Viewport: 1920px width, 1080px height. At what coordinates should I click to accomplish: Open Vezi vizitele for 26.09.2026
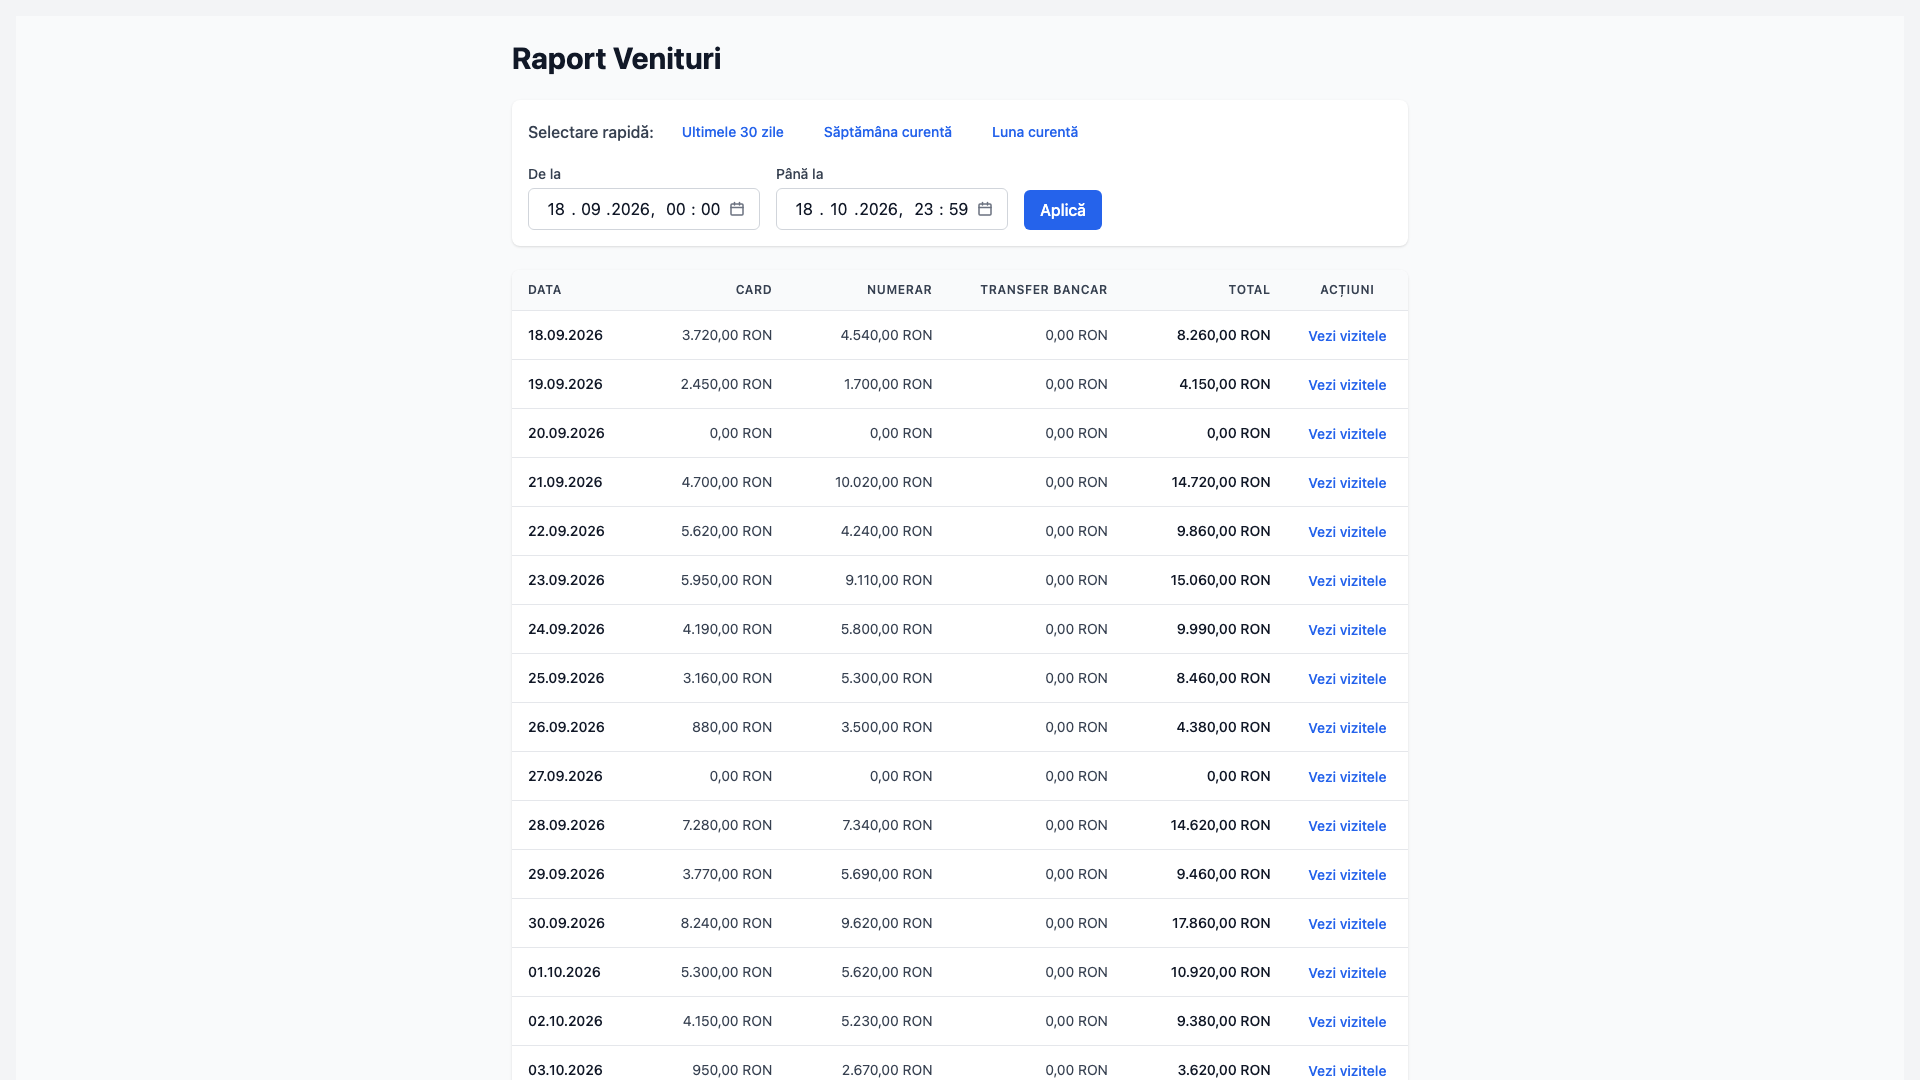click(x=1347, y=728)
